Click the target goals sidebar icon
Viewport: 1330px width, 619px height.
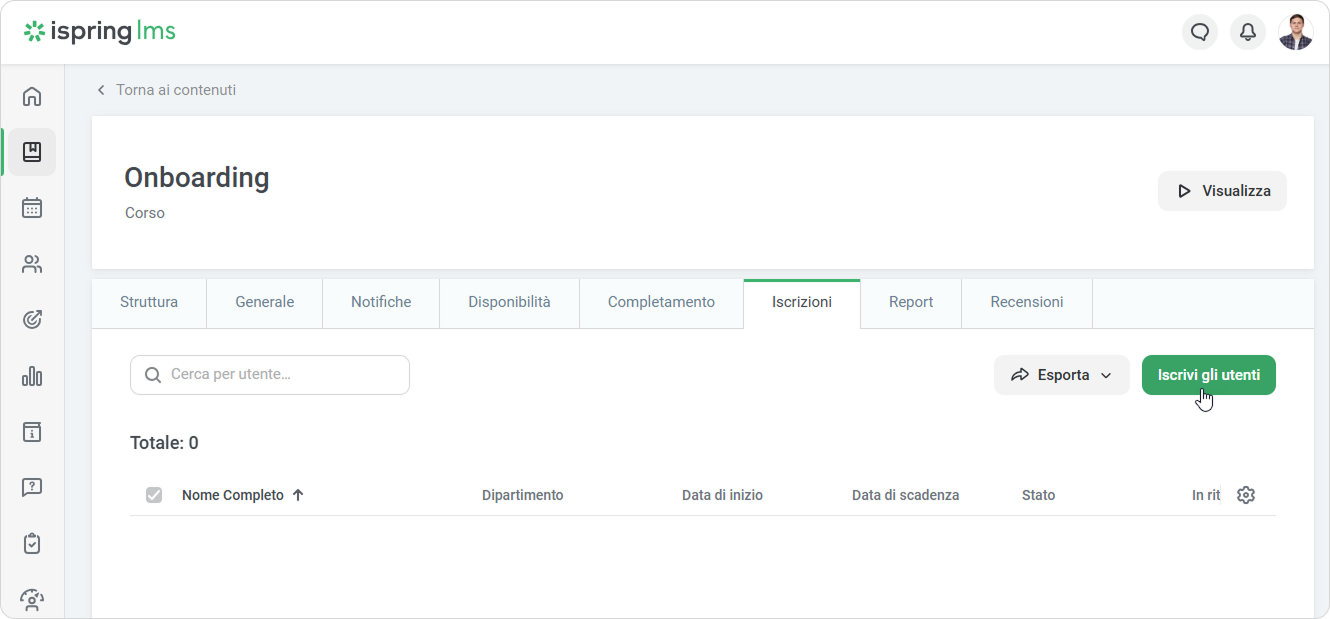pos(32,320)
